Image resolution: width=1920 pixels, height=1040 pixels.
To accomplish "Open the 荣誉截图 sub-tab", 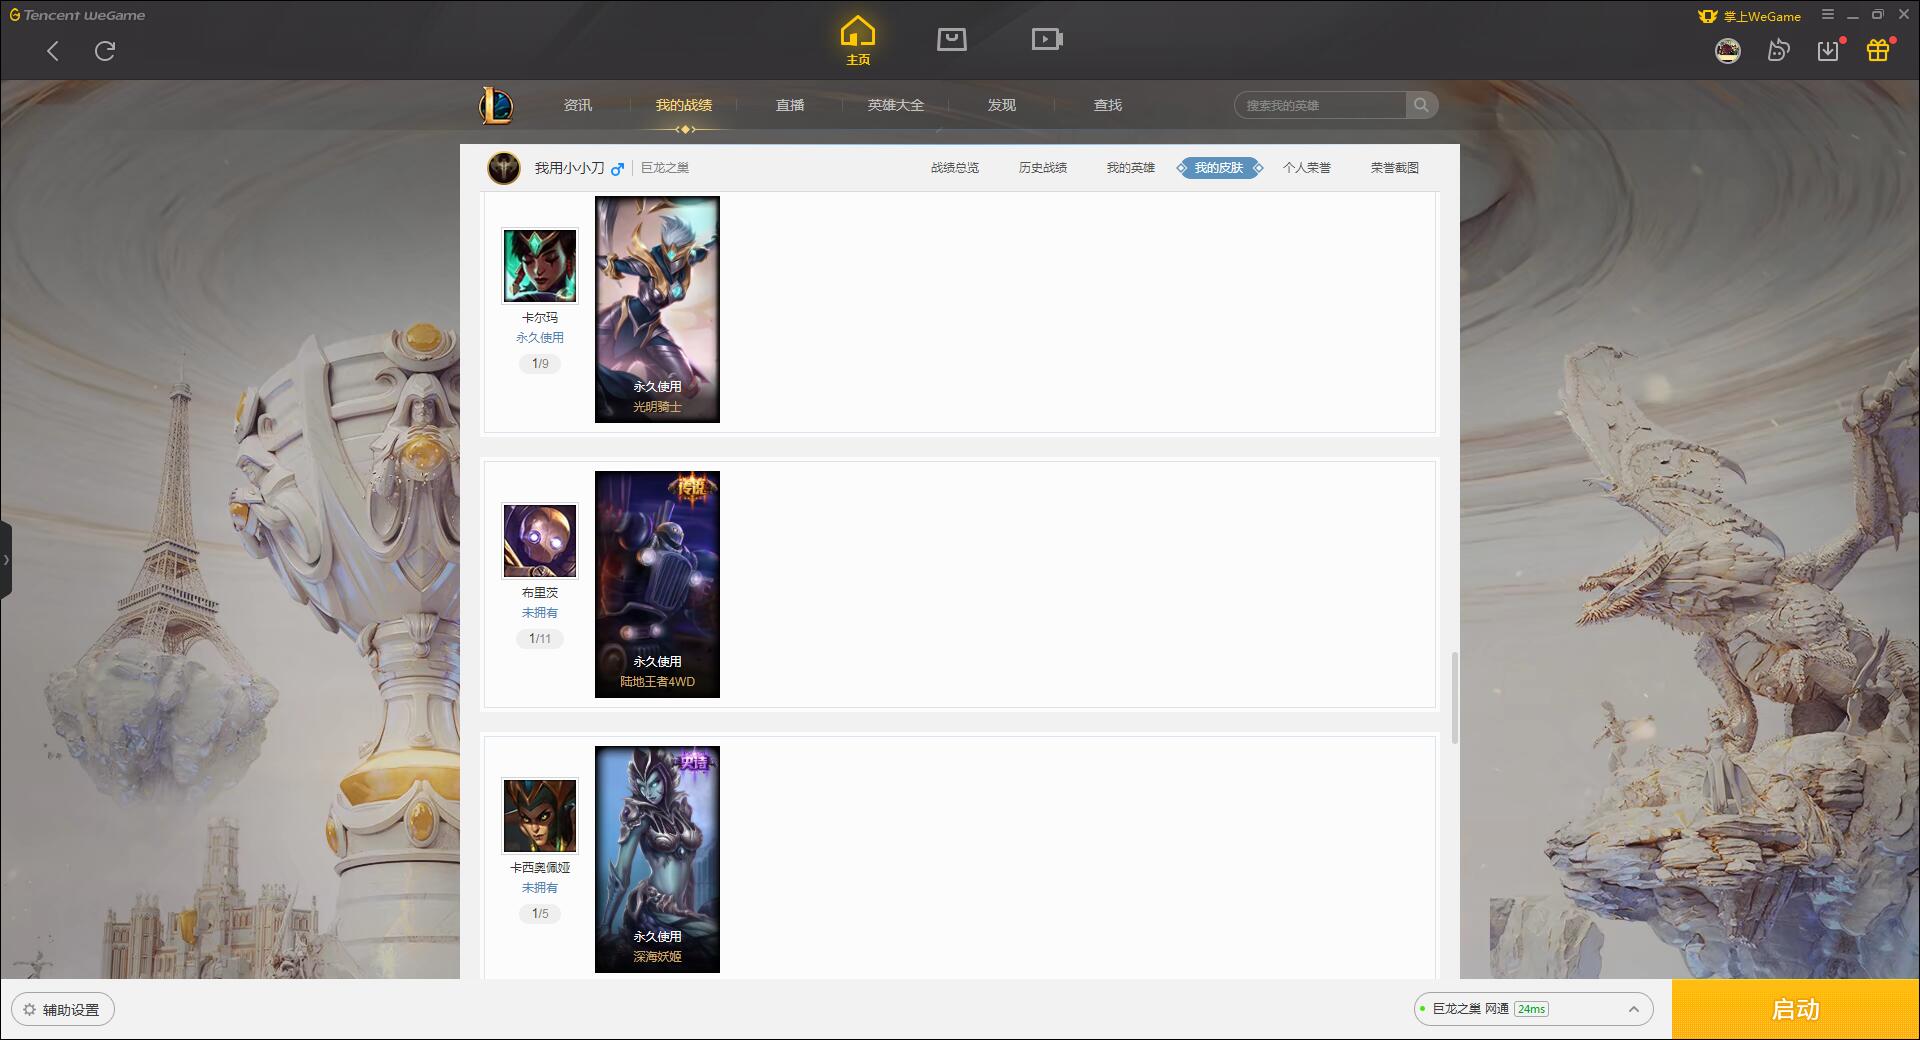I will [x=1395, y=168].
